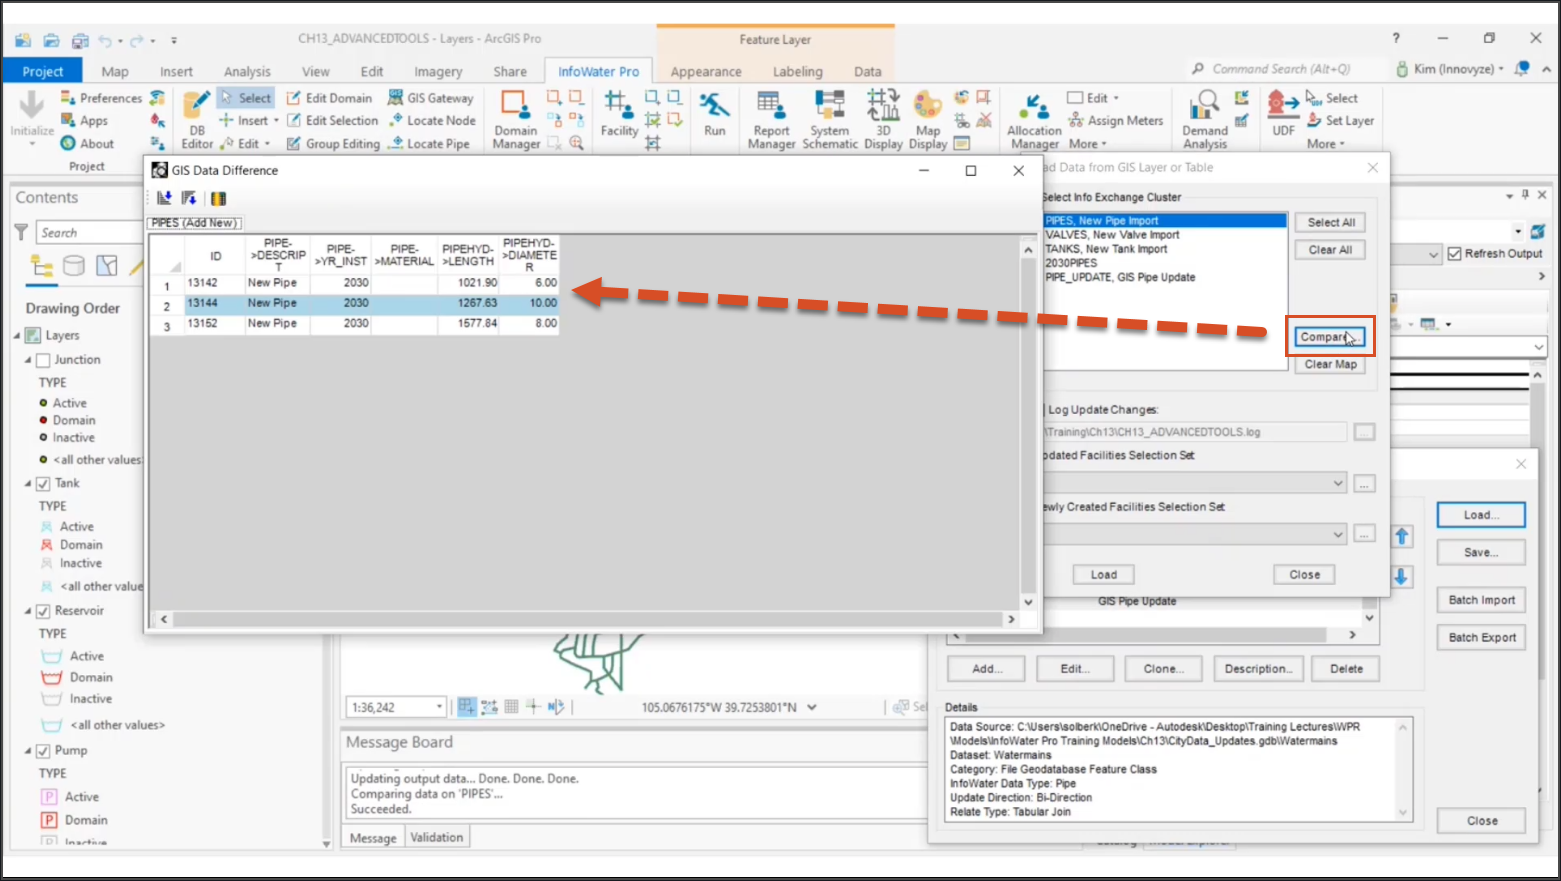Image resolution: width=1561 pixels, height=881 pixels.
Task: Open the Allocation Manager
Action: tap(1034, 121)
